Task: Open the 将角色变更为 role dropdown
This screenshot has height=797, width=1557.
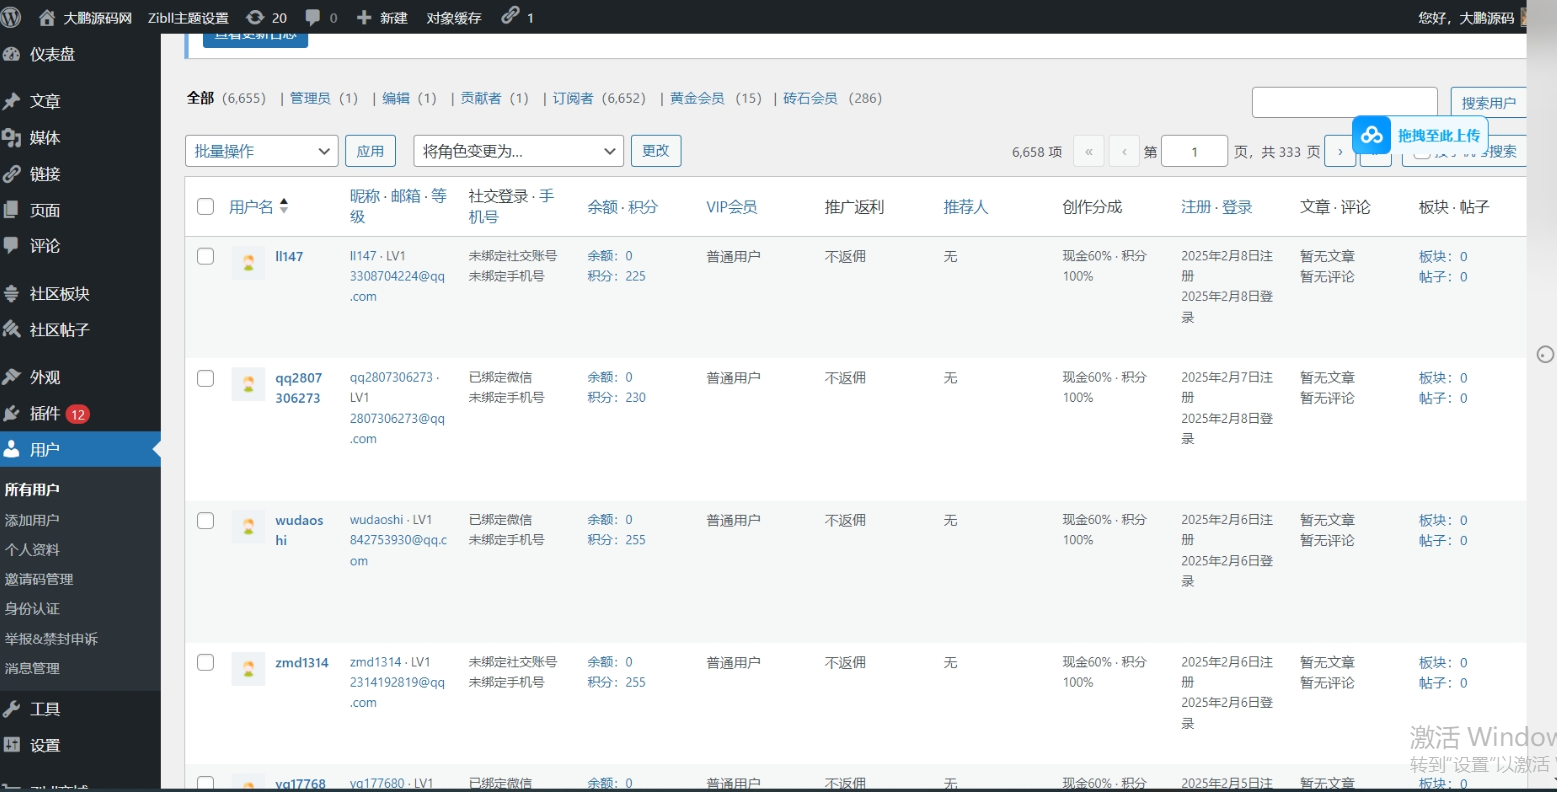Action: point(519,151)
